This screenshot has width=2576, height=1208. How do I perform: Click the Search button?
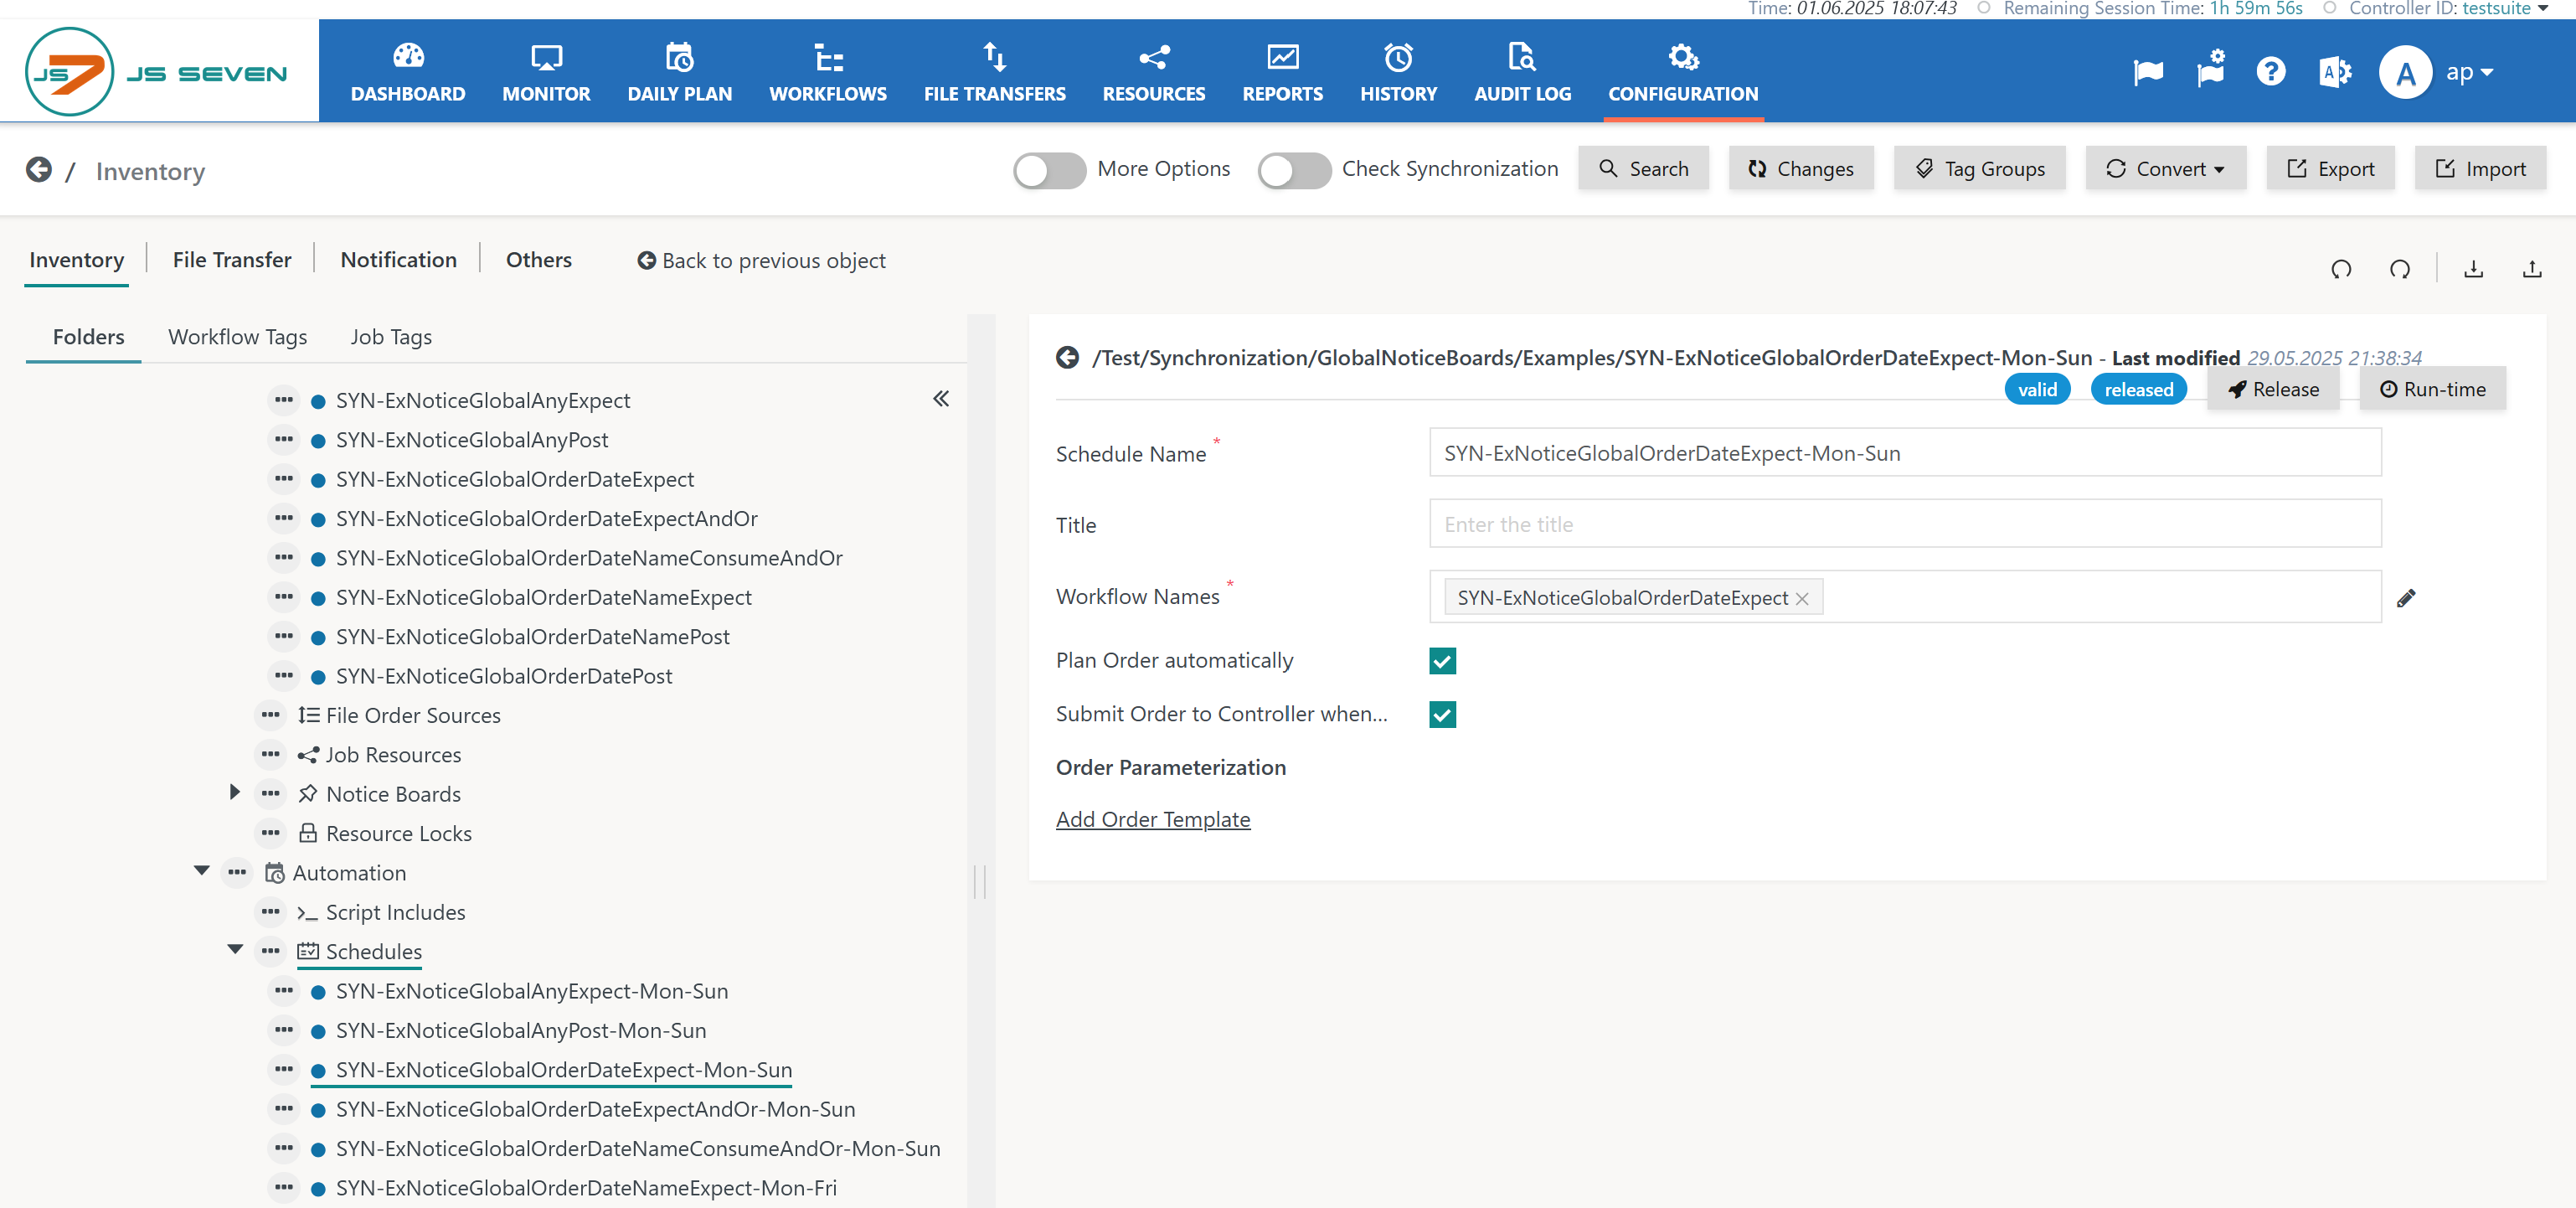pyautogui.click(x=1642, y=169)
